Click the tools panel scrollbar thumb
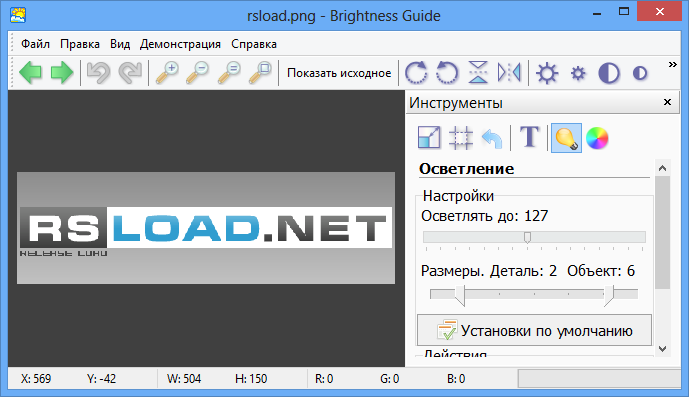 click(x=662, y=233)
